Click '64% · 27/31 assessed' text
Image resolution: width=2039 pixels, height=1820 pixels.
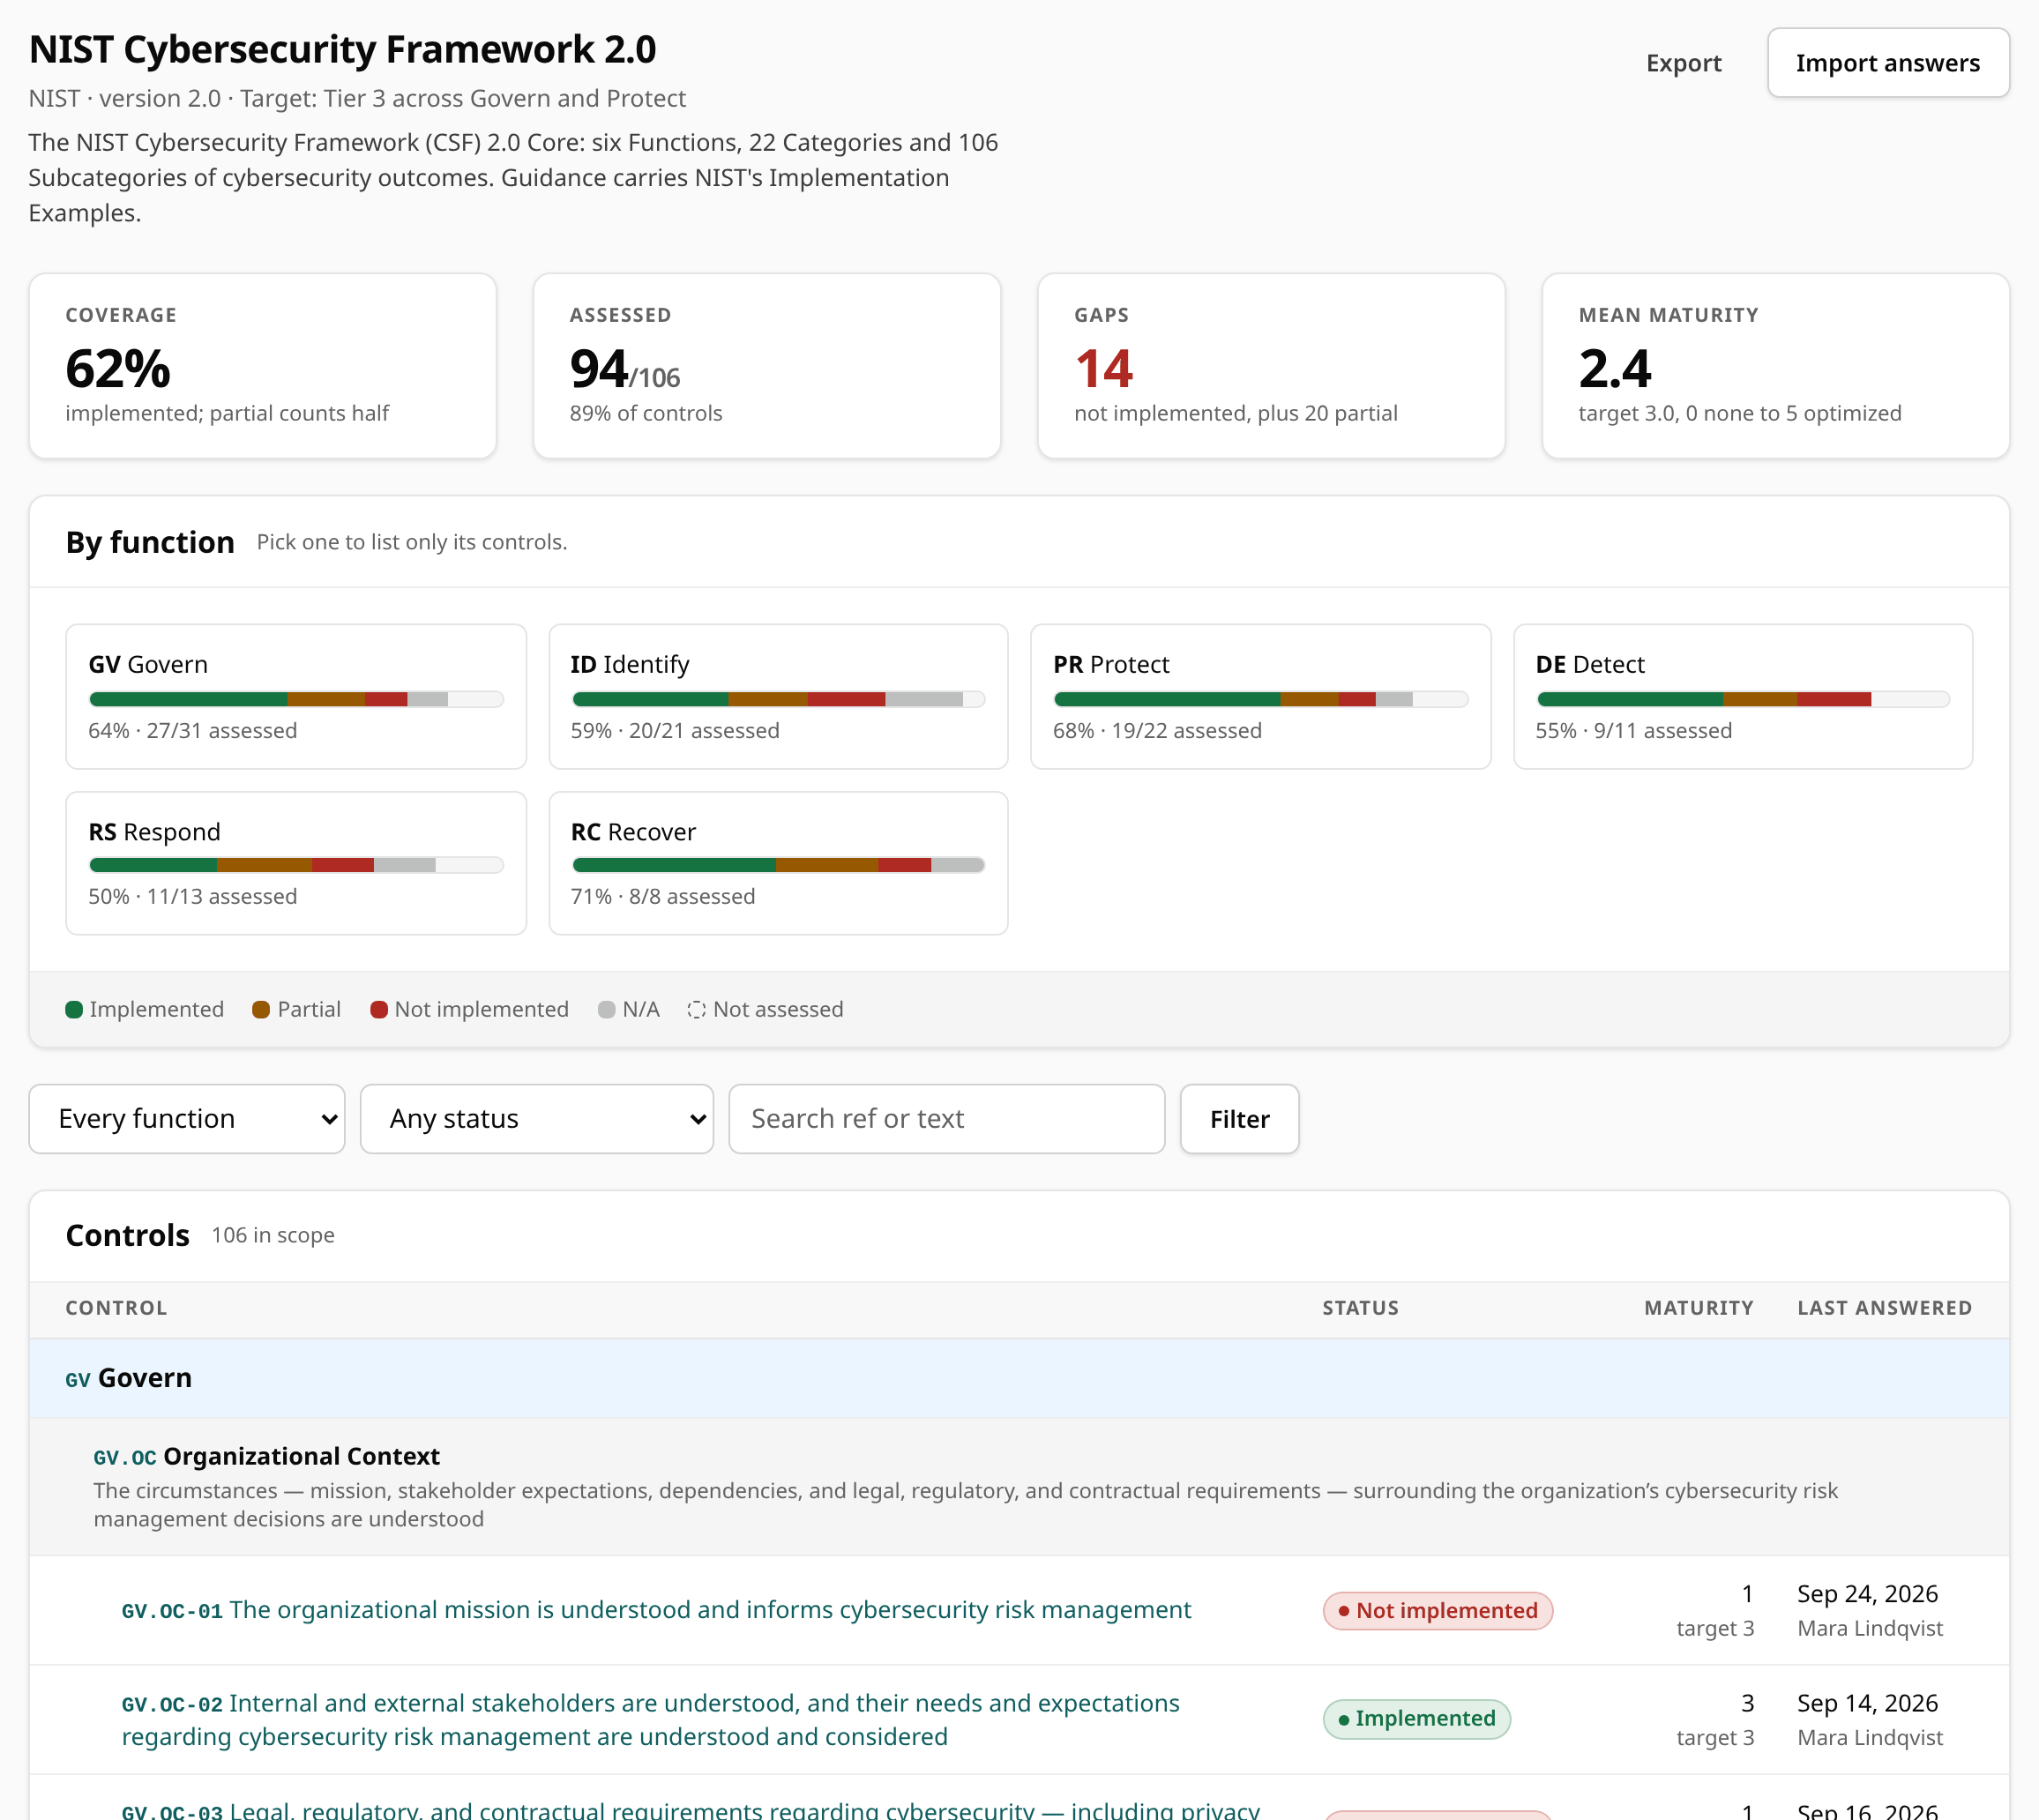tap(193, 731)
